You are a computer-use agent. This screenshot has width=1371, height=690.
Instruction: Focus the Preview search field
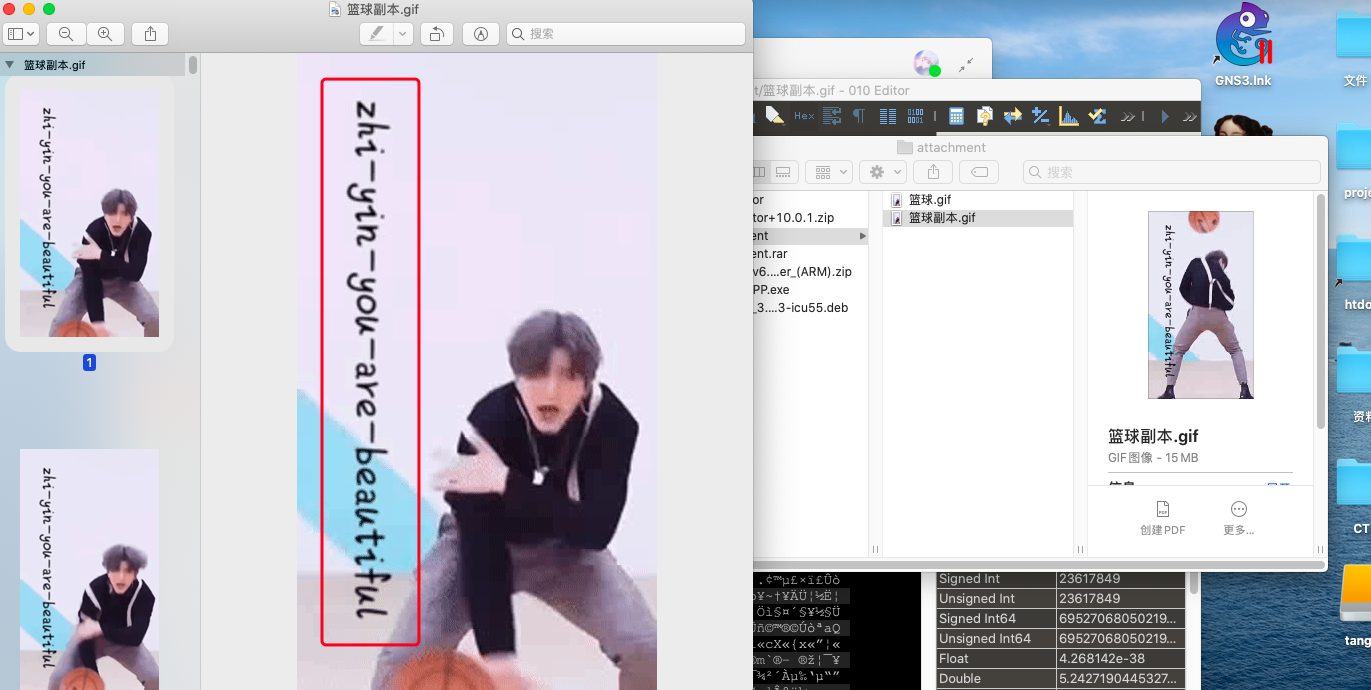point(626,34)
